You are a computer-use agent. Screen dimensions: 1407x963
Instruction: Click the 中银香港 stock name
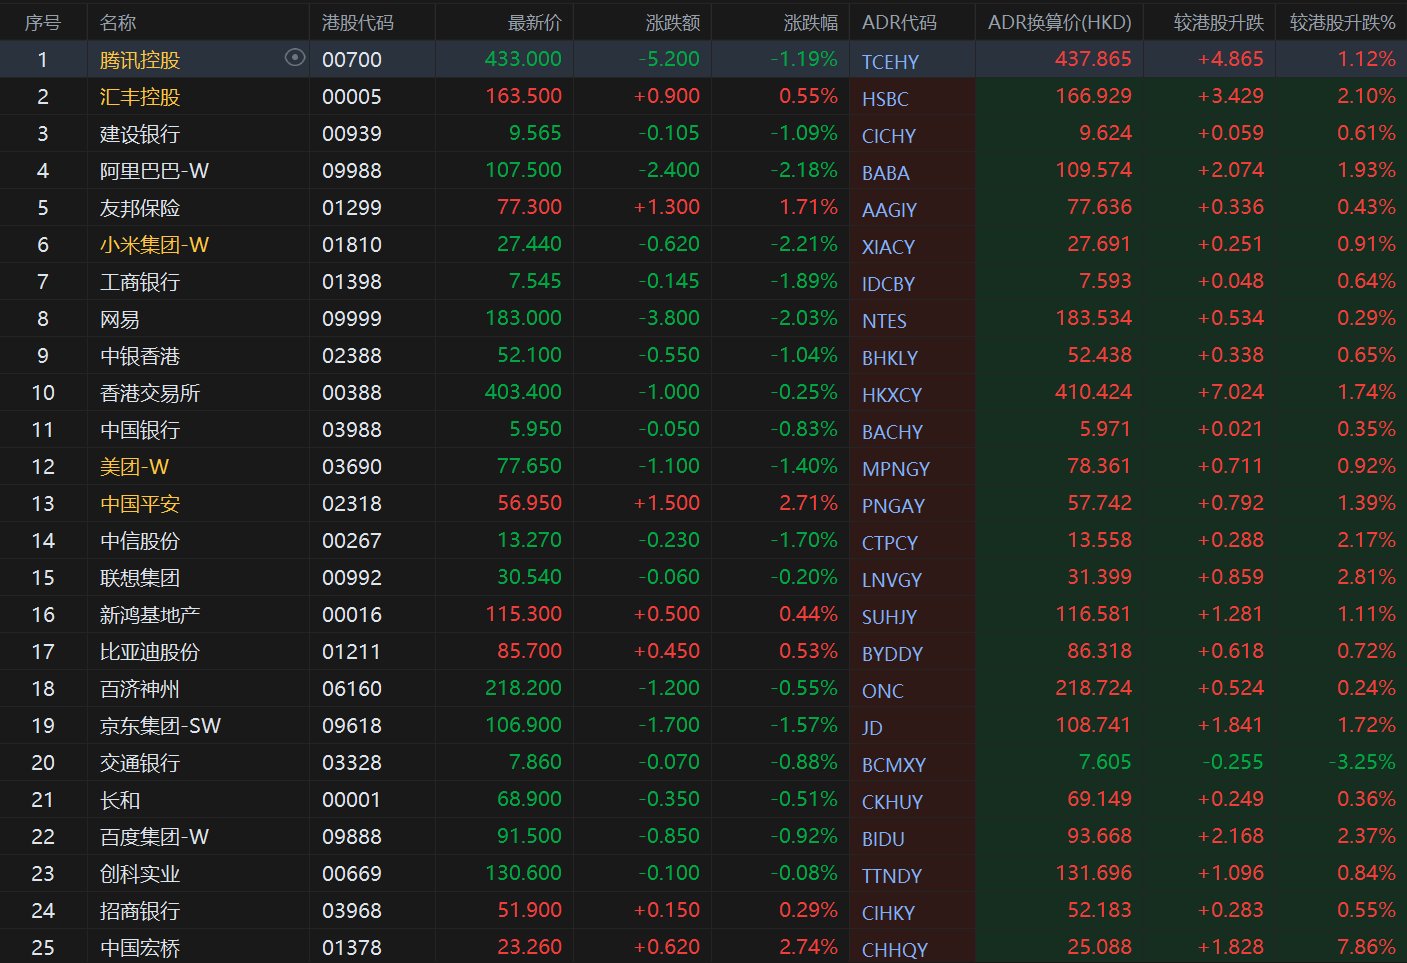pos(140,356)
